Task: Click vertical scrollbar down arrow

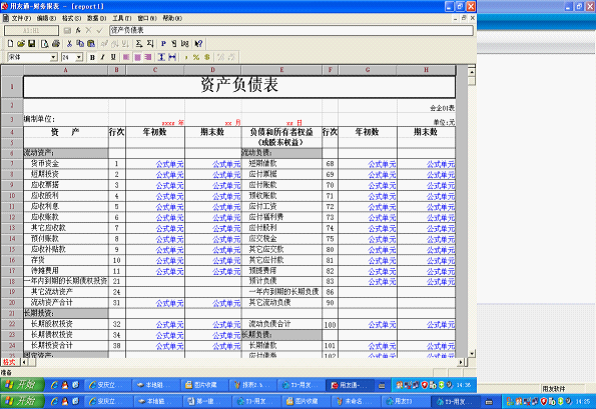Action: (472, 354)
